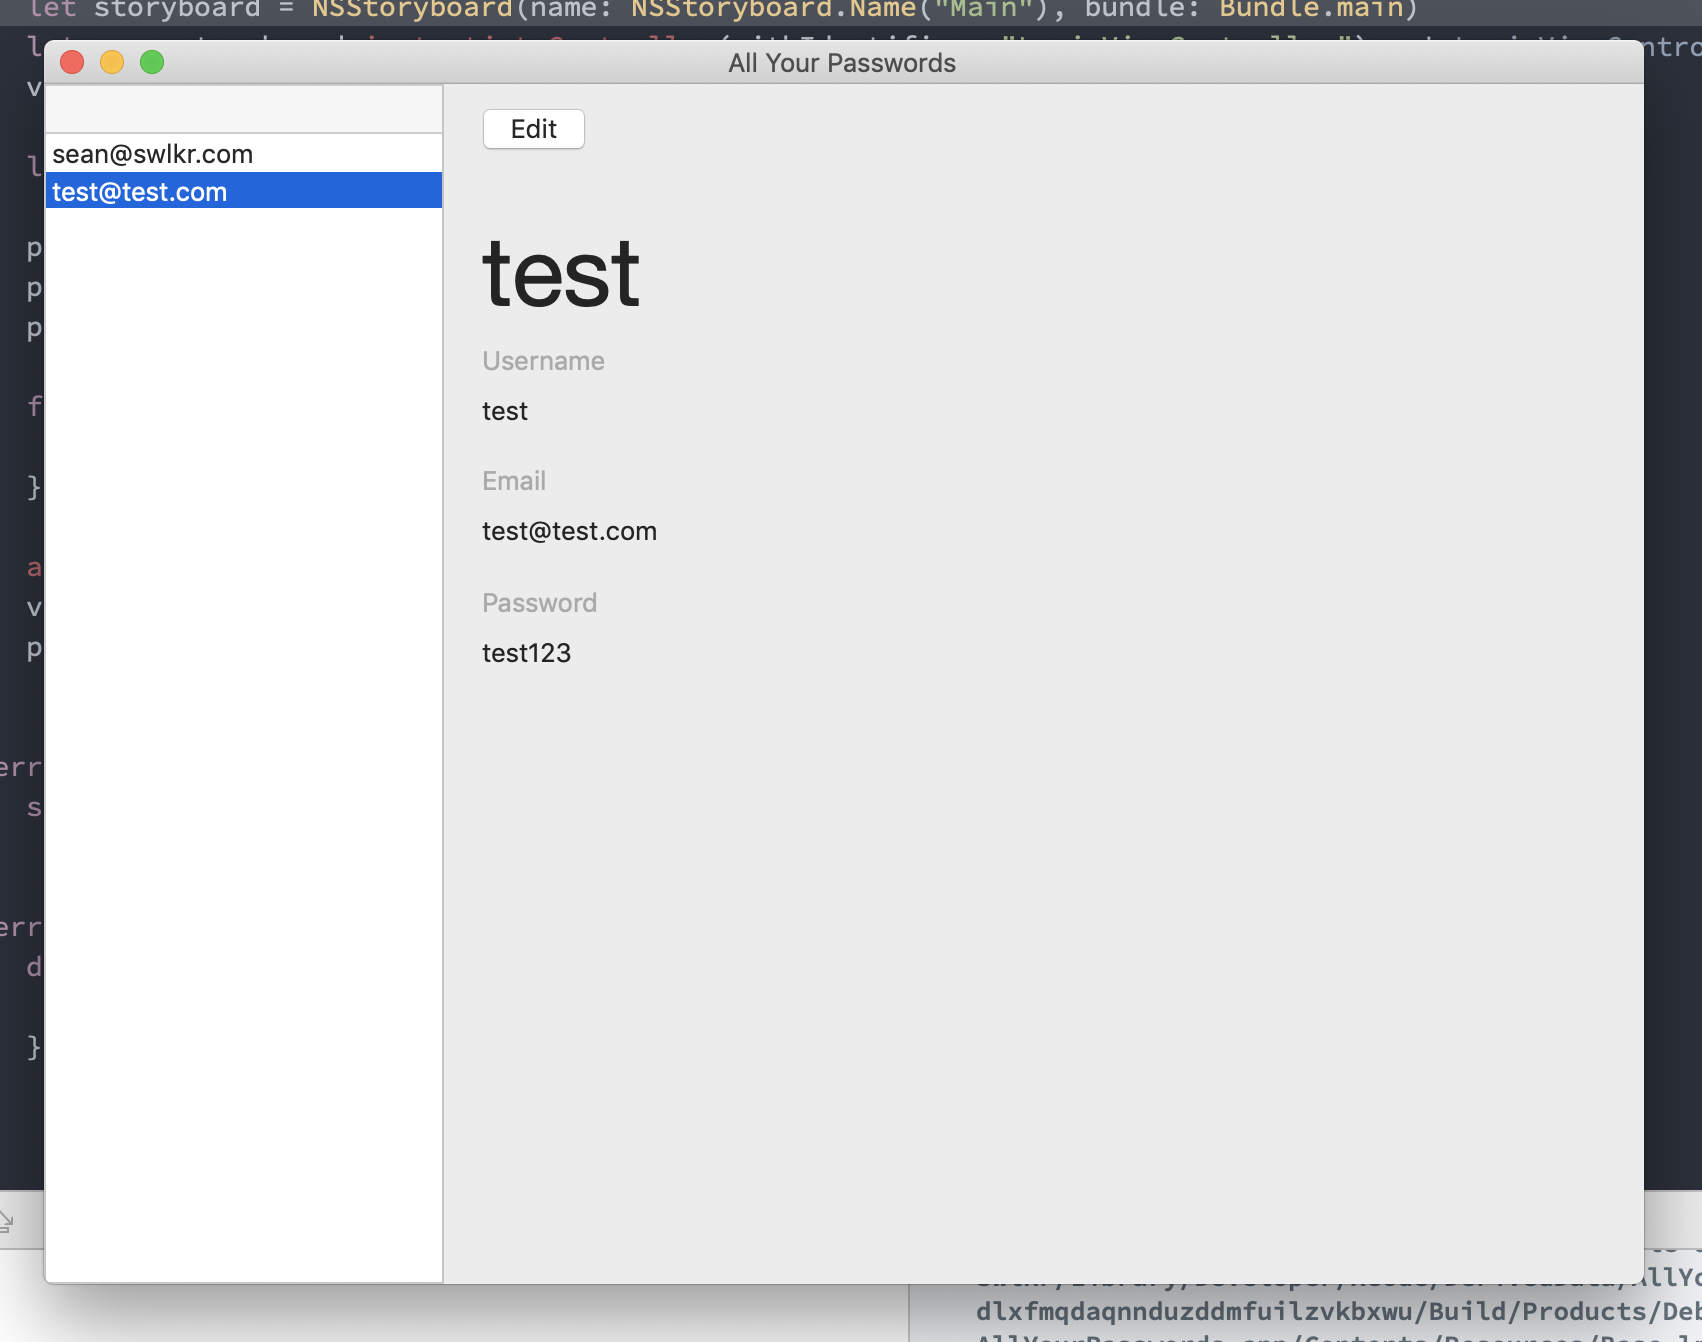Viewport: 1702px width, 1342px height.
Task: Click the large test heading
Action: (561, 273)
